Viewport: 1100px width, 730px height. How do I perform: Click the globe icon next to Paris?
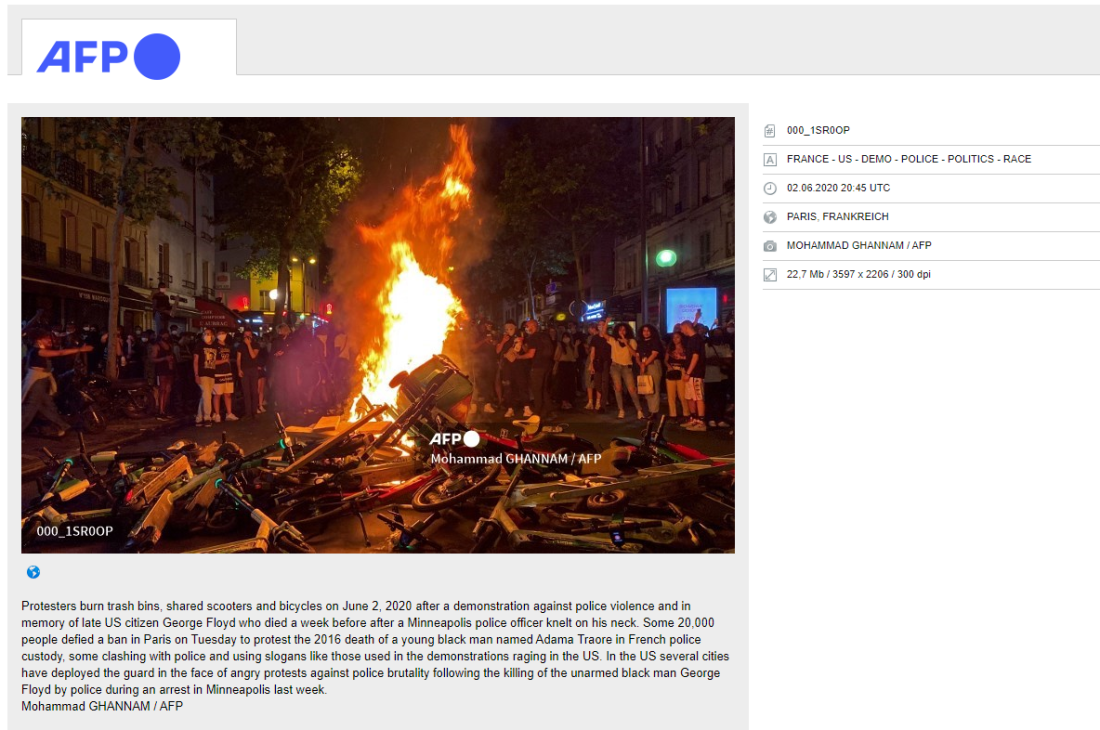tap(770, 217)
